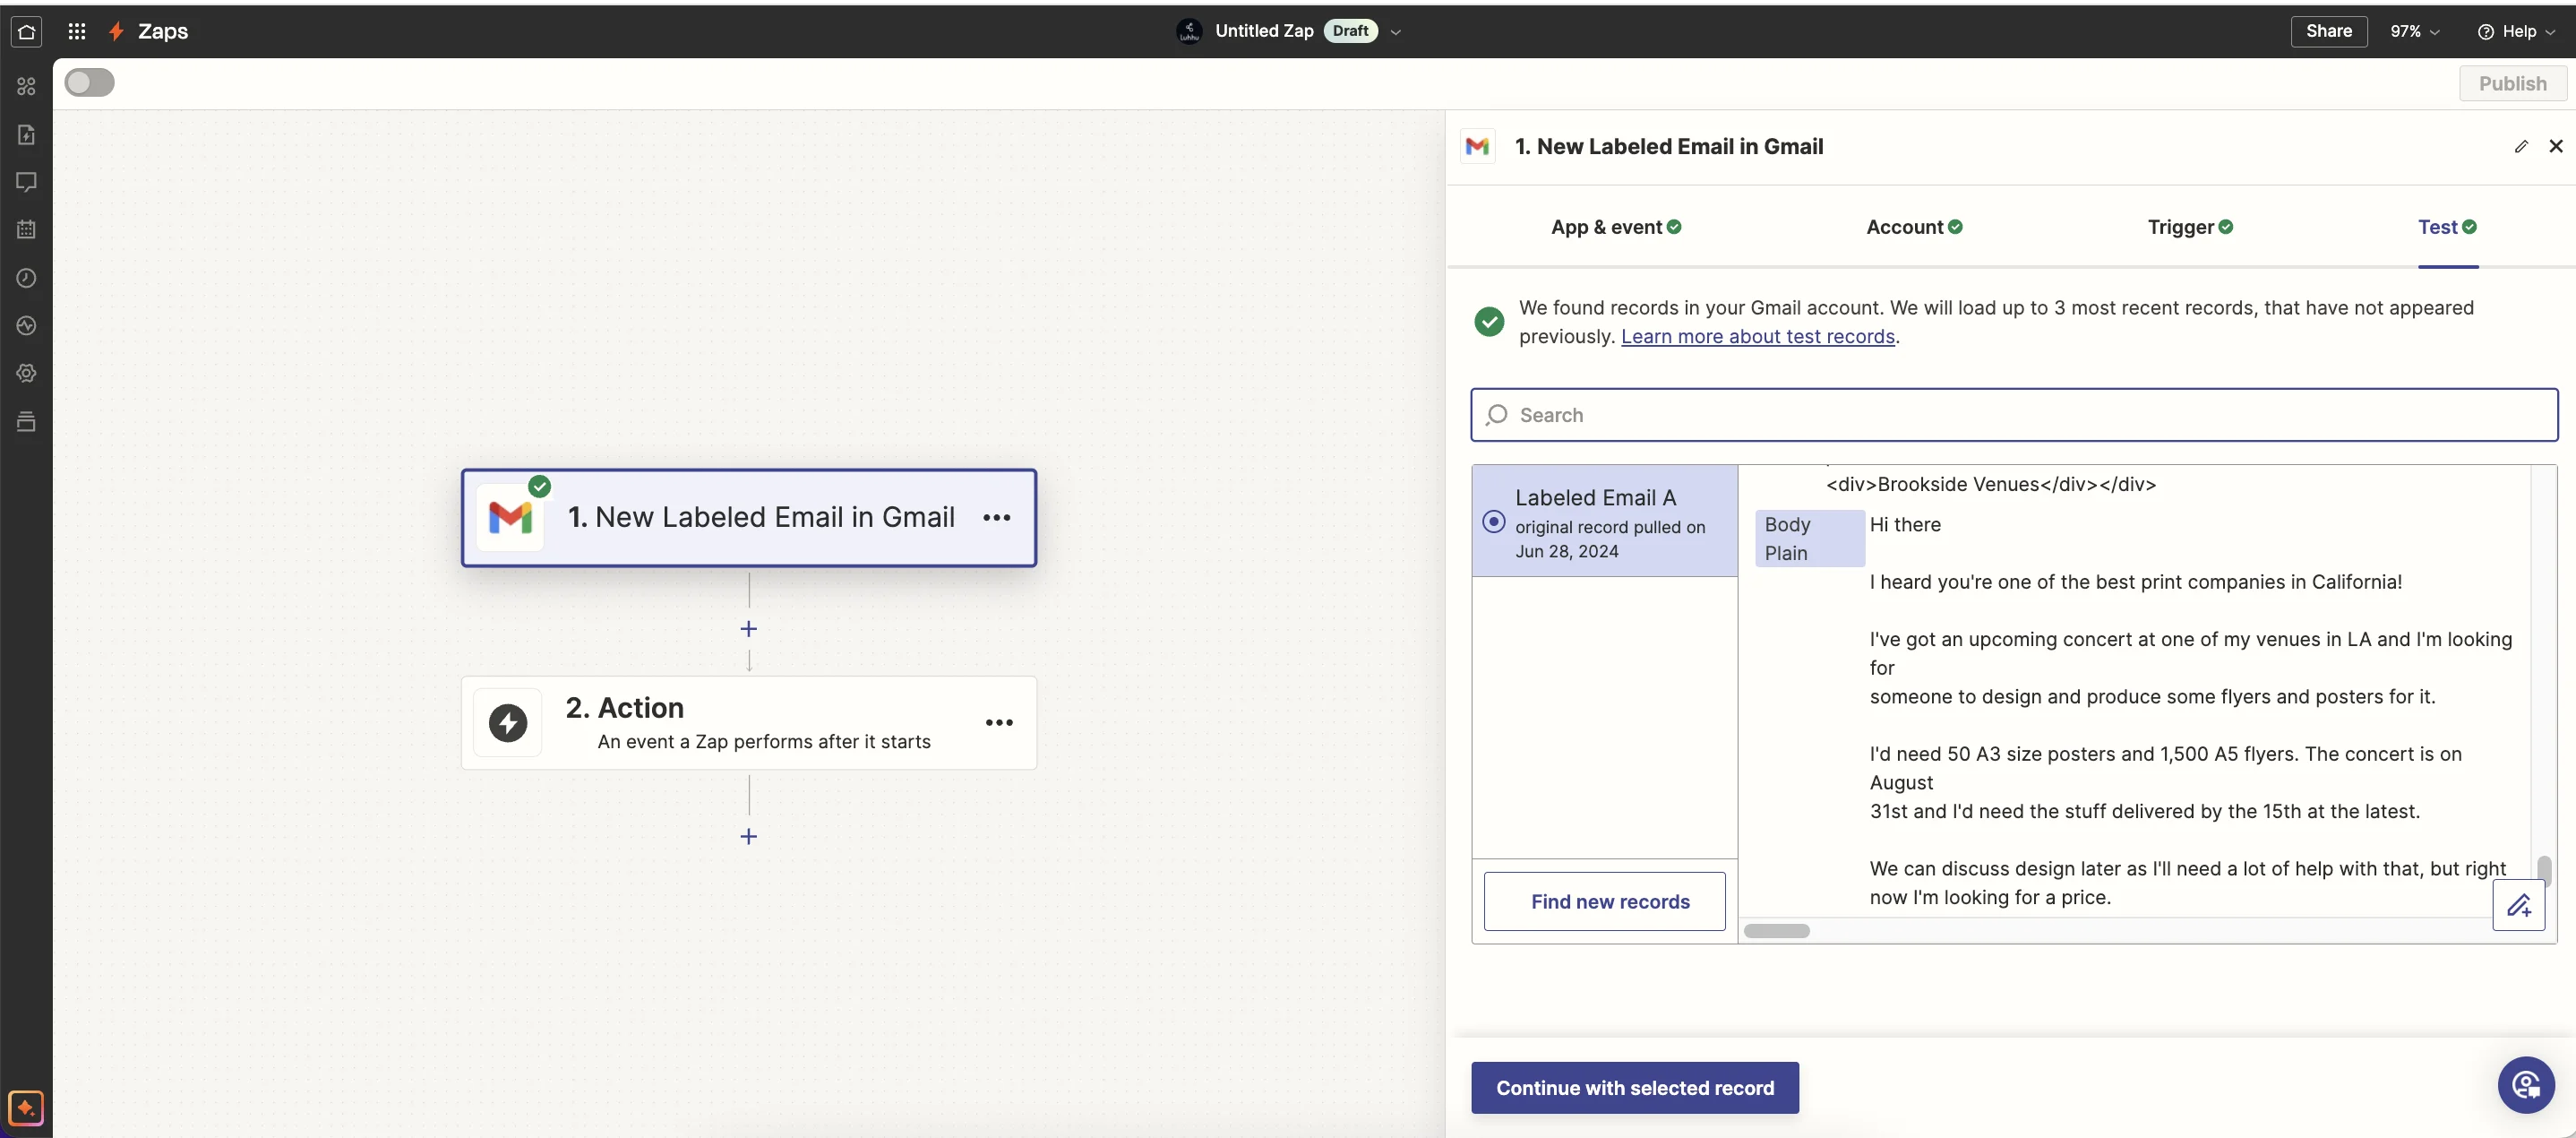
Task: Open notes comment icon in sidebar
Action: [27, 182]
